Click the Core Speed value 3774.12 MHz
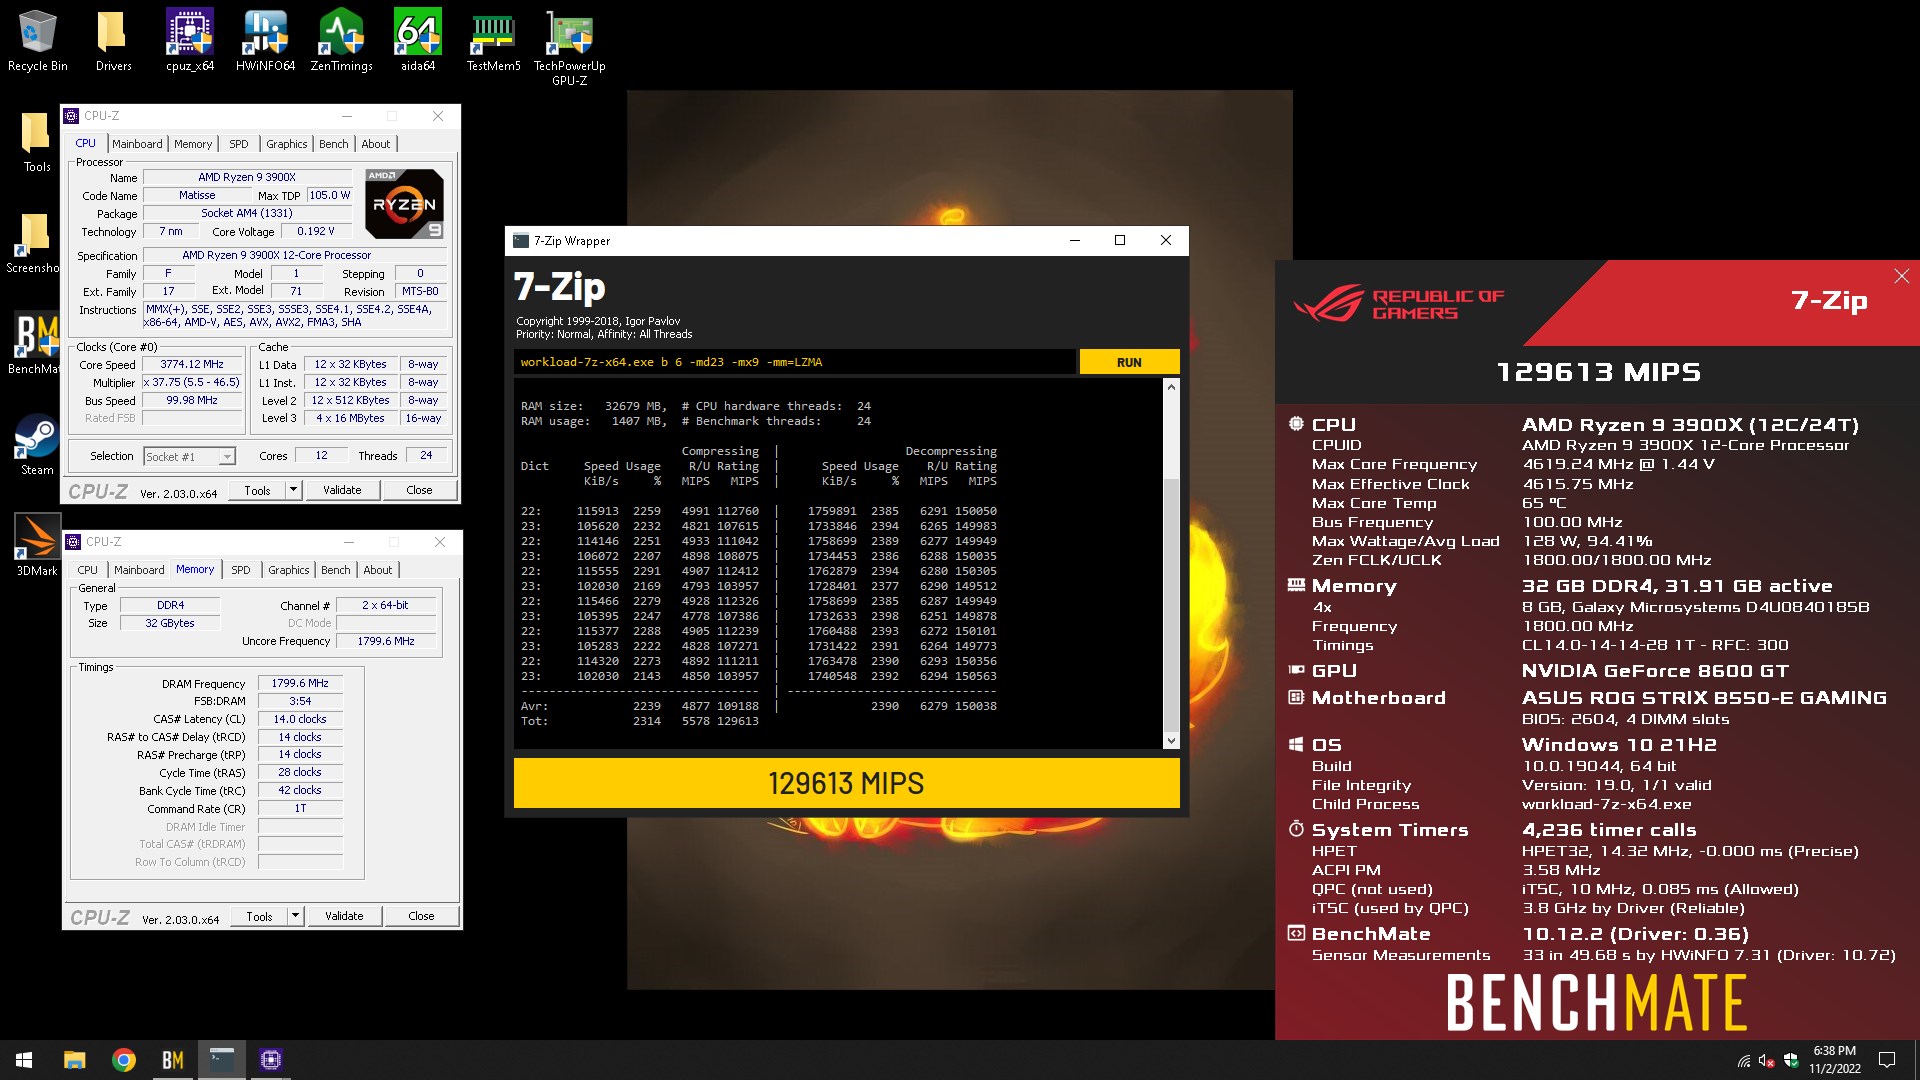Viewport: 1920px width, 1080px height. 192,365
